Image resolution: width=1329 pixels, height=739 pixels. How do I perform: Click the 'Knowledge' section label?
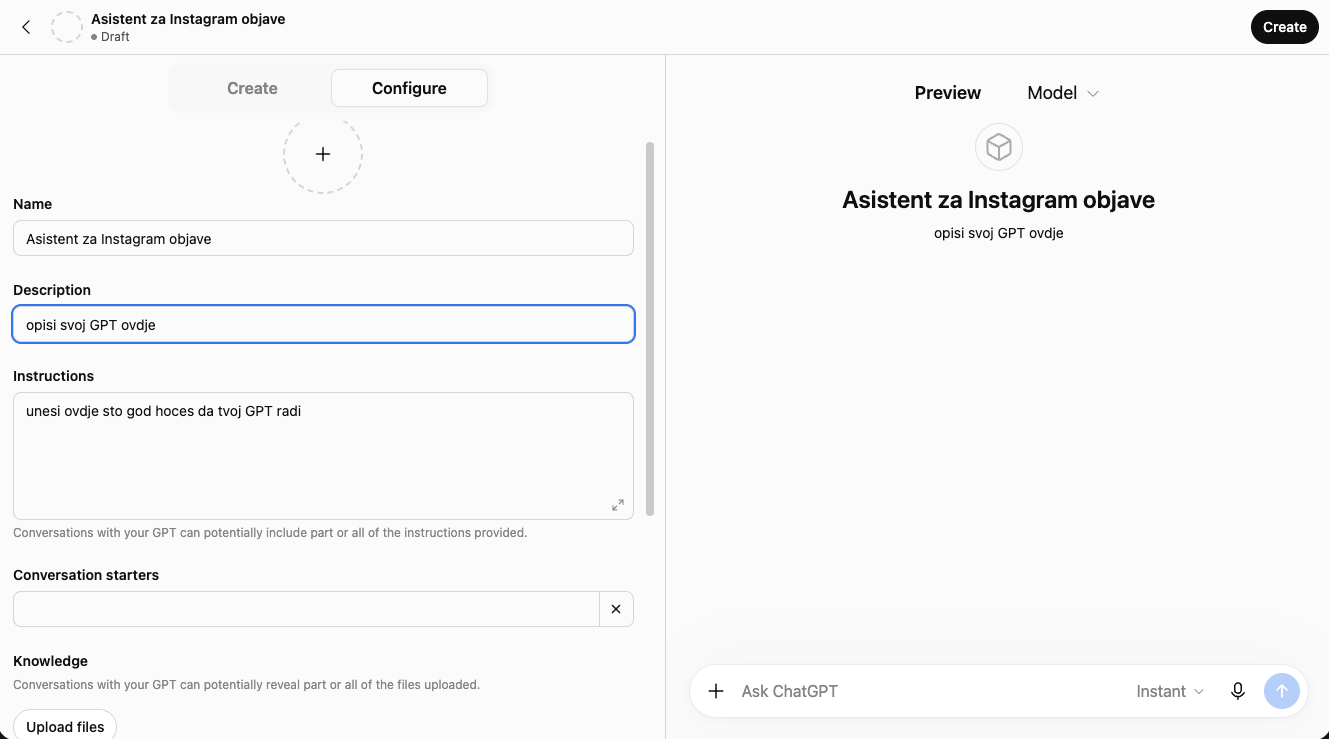[x=50, y=661]
